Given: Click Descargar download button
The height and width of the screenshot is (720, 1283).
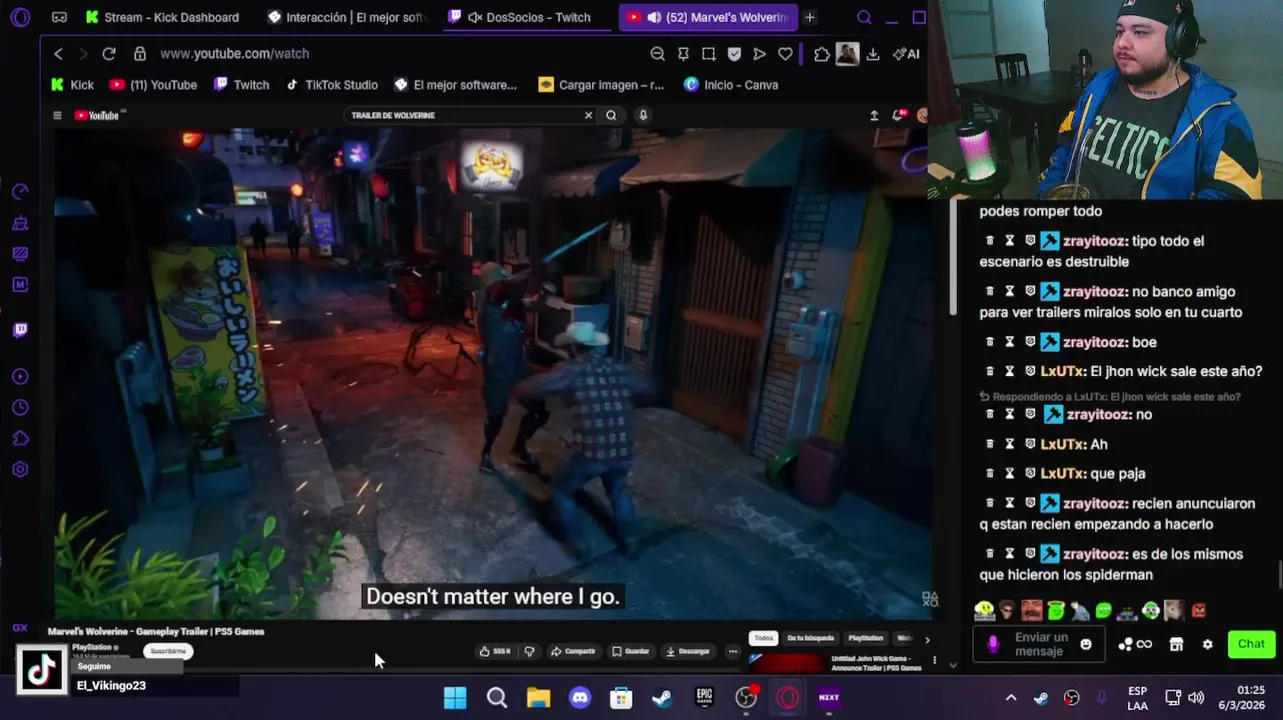Looking at the screenshot, I should point(688,651).
